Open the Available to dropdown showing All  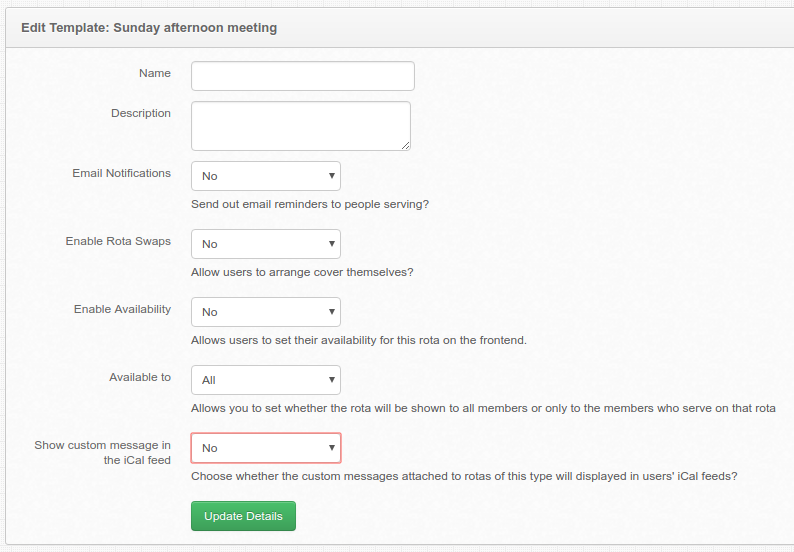click(266, 380)
